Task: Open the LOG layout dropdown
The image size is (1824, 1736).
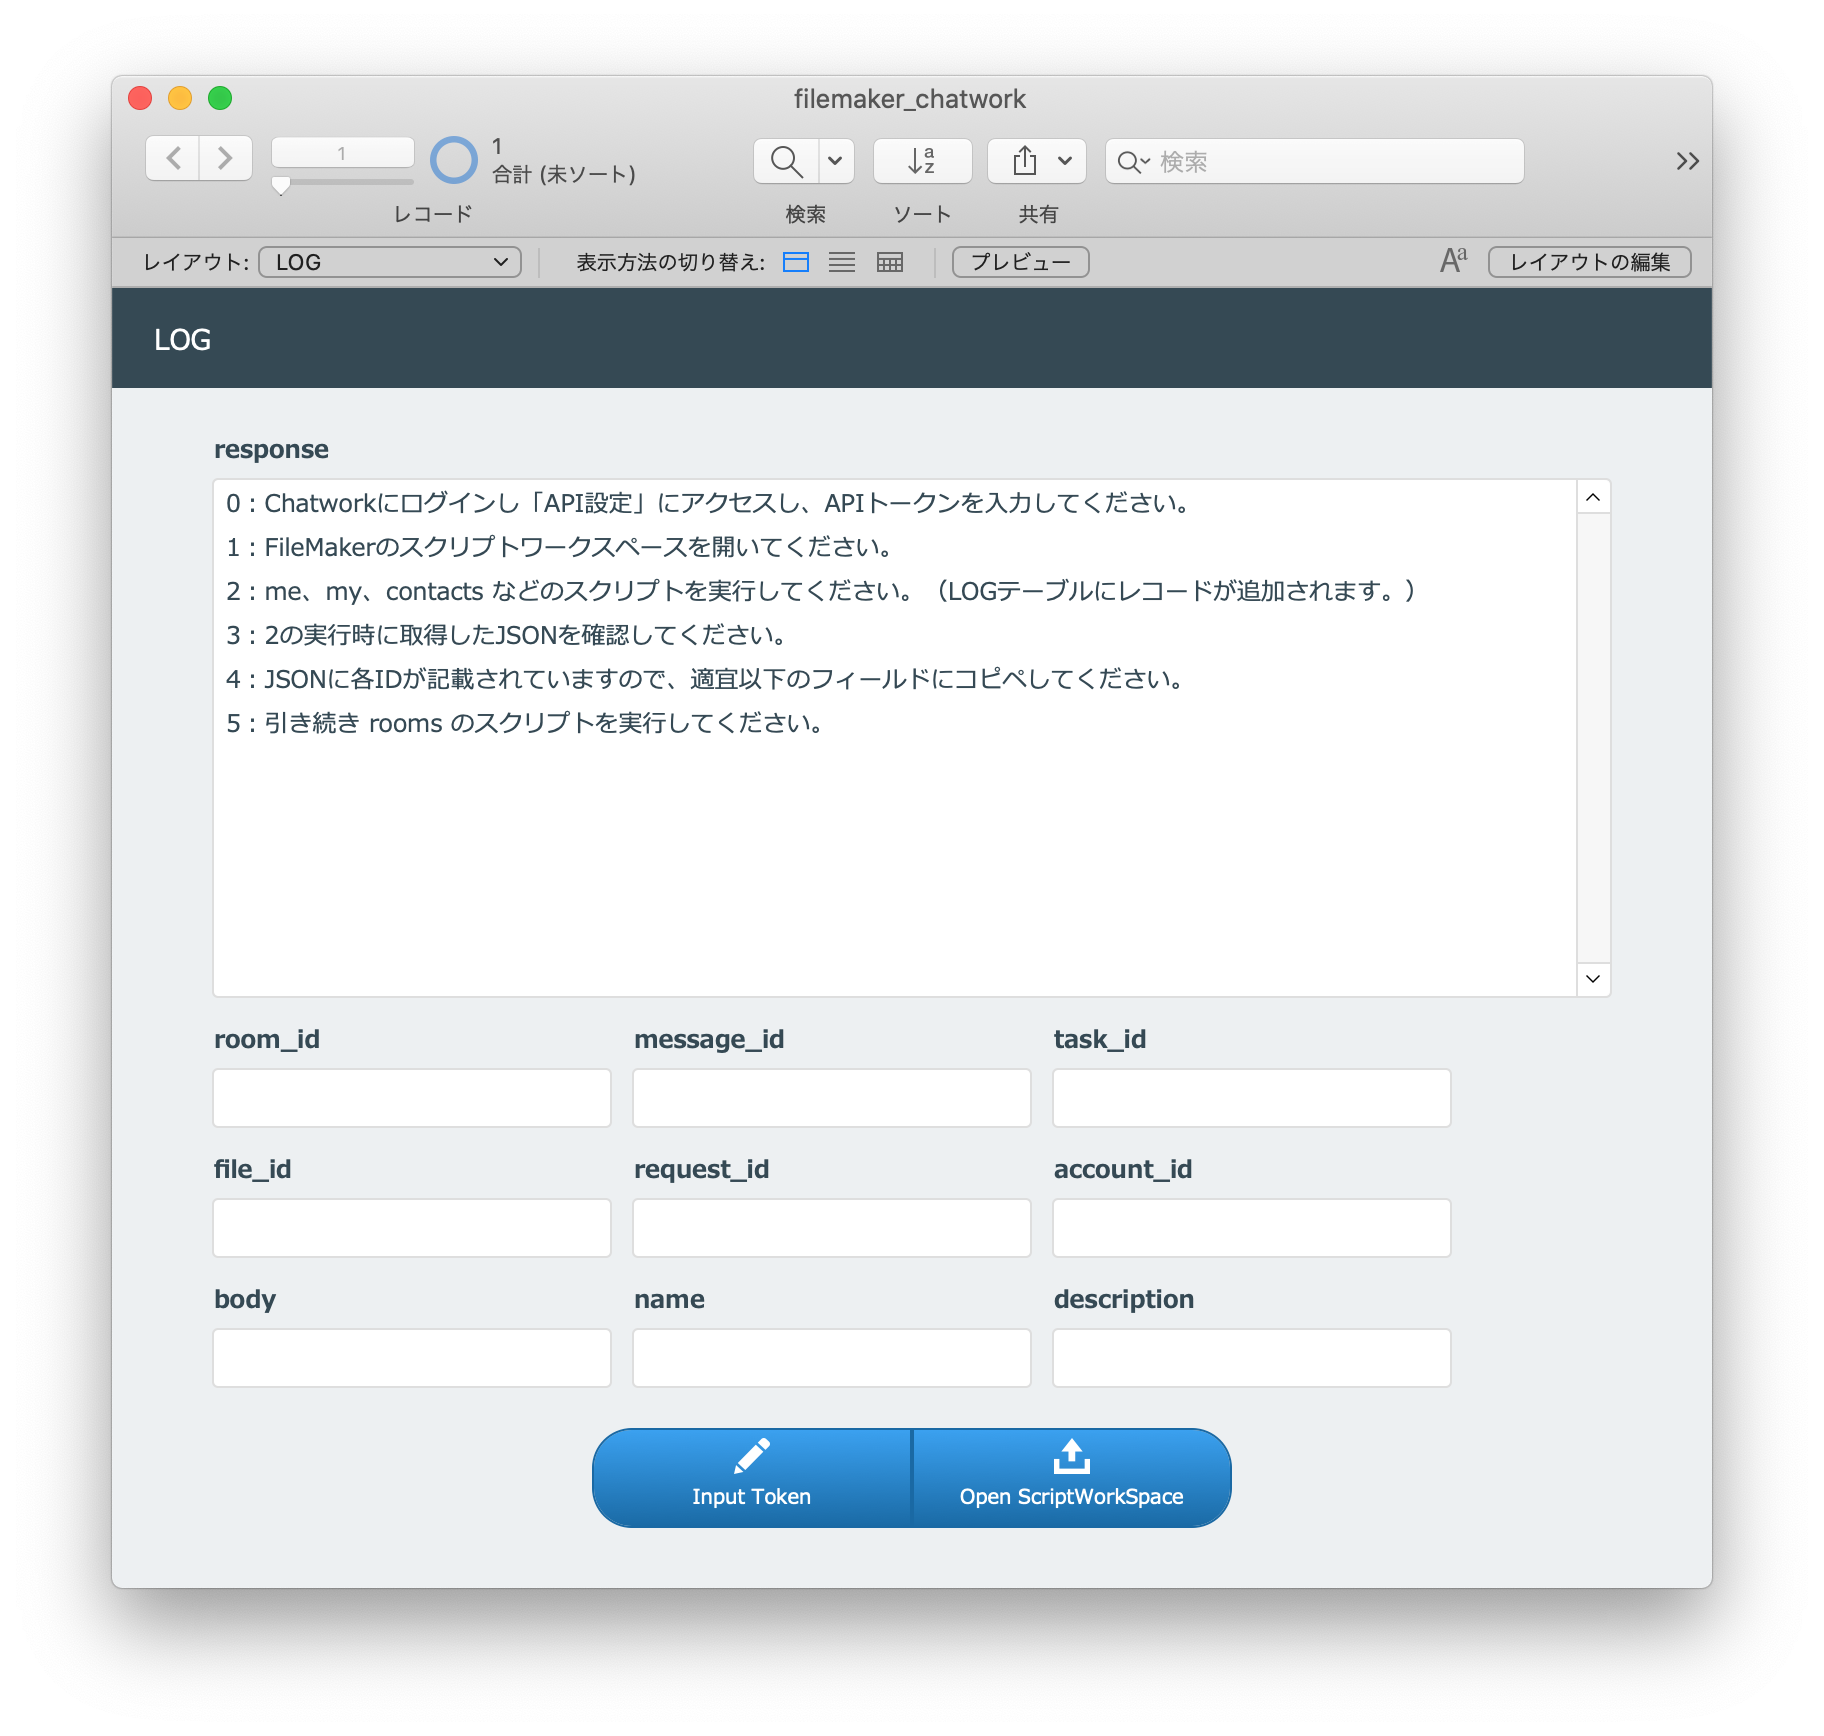Action: point(390,262)
